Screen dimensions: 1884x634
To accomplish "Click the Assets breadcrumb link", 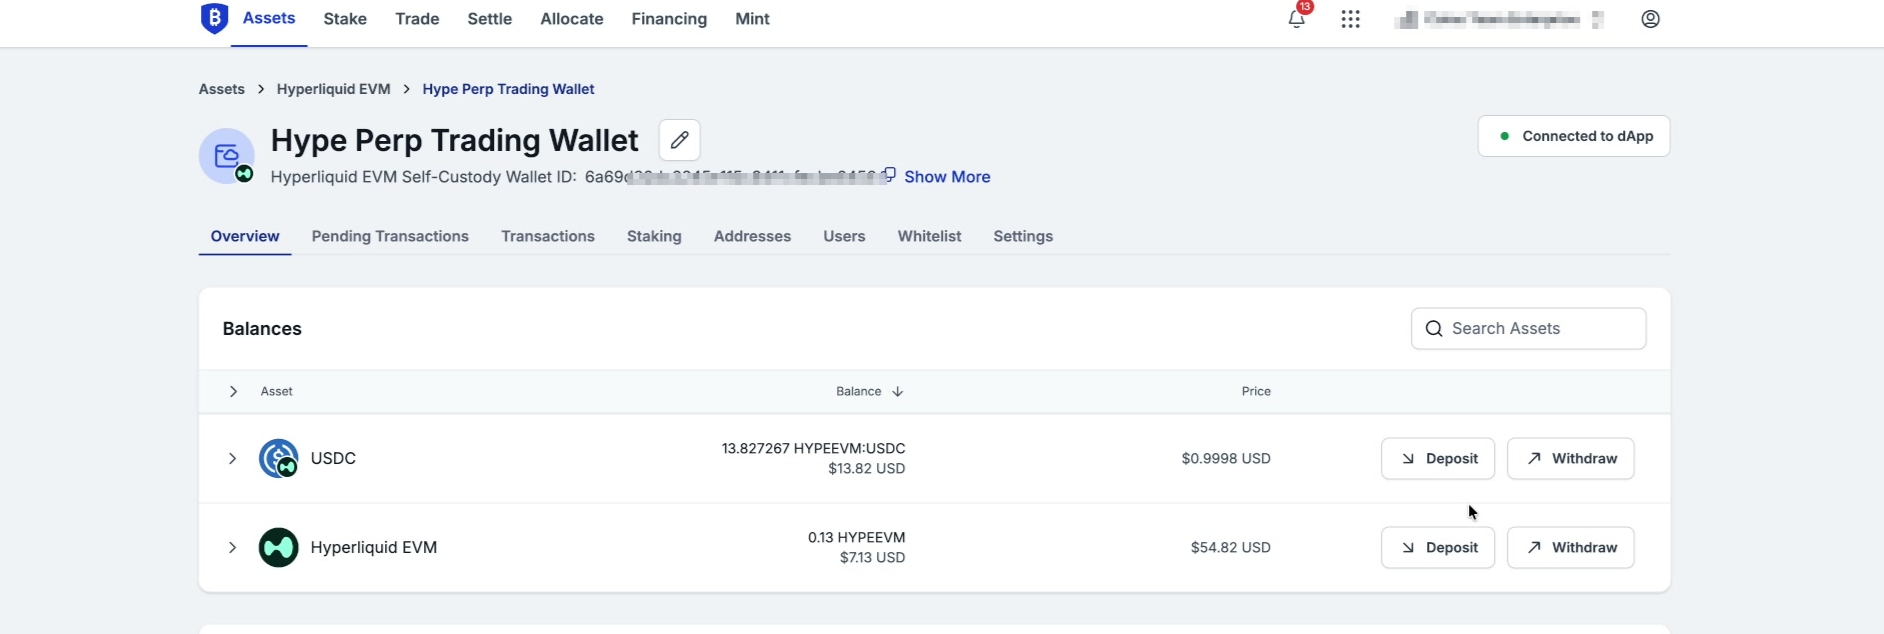I will coord(222,89).
